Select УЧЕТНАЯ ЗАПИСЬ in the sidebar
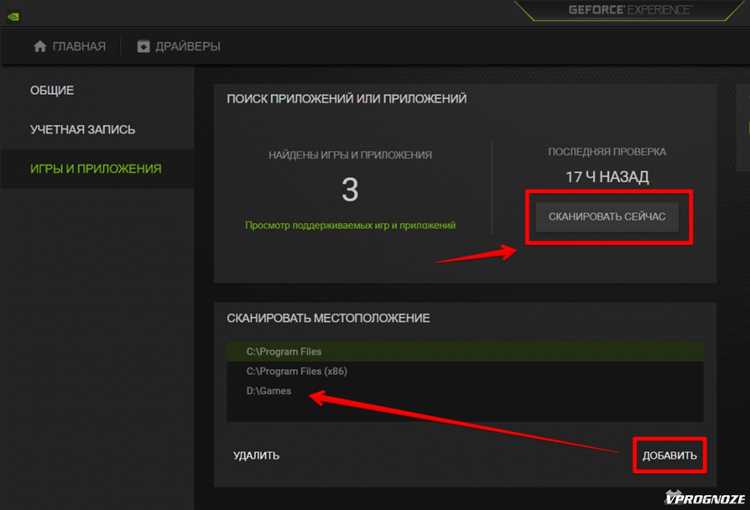 tap(83, 130)
